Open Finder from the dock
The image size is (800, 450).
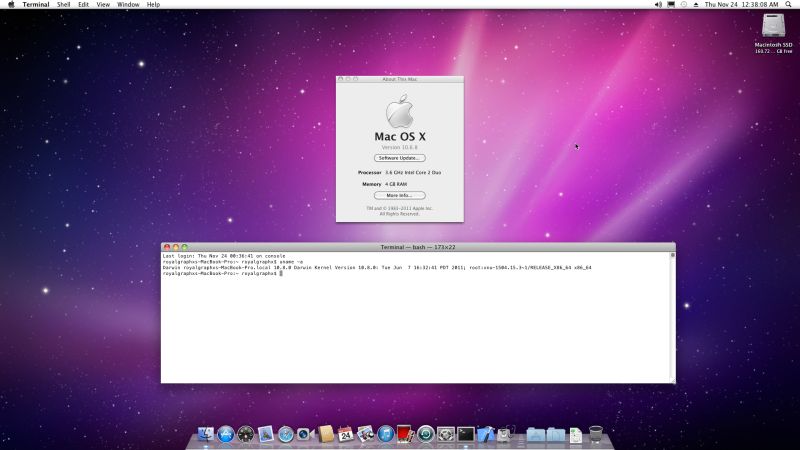point(206,434)
